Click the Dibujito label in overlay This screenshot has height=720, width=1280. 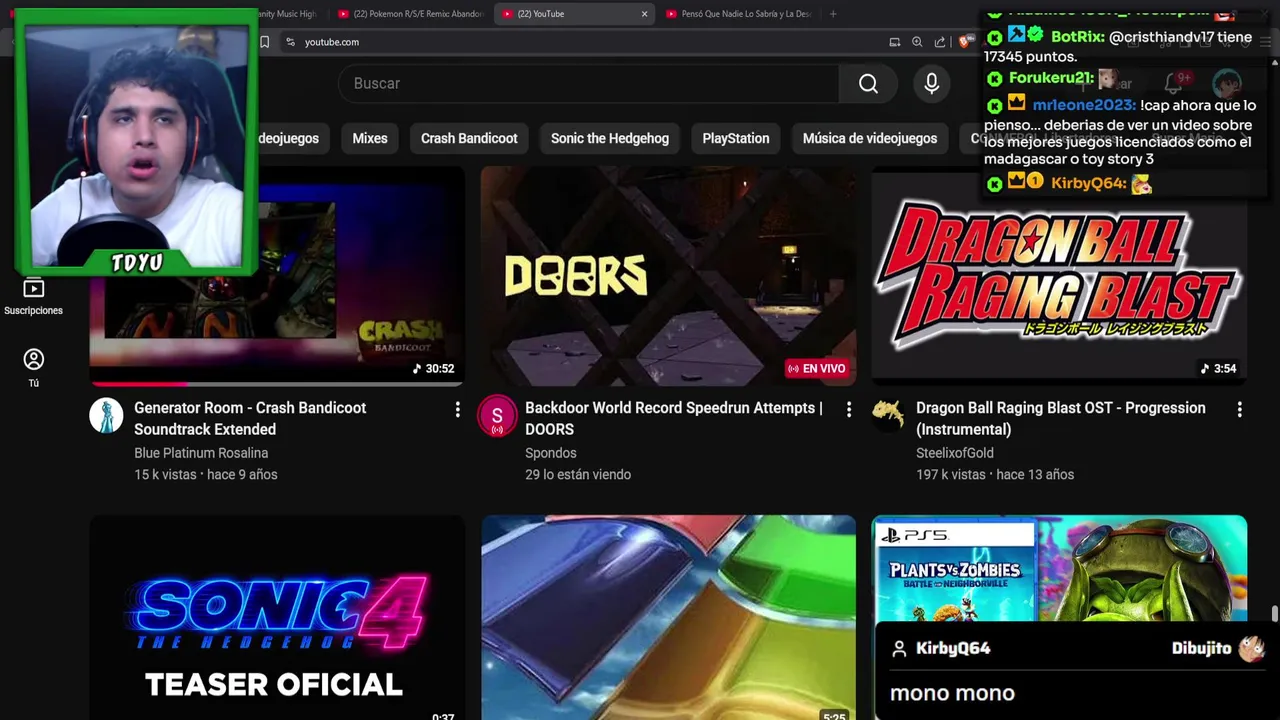pos(1201,648)
